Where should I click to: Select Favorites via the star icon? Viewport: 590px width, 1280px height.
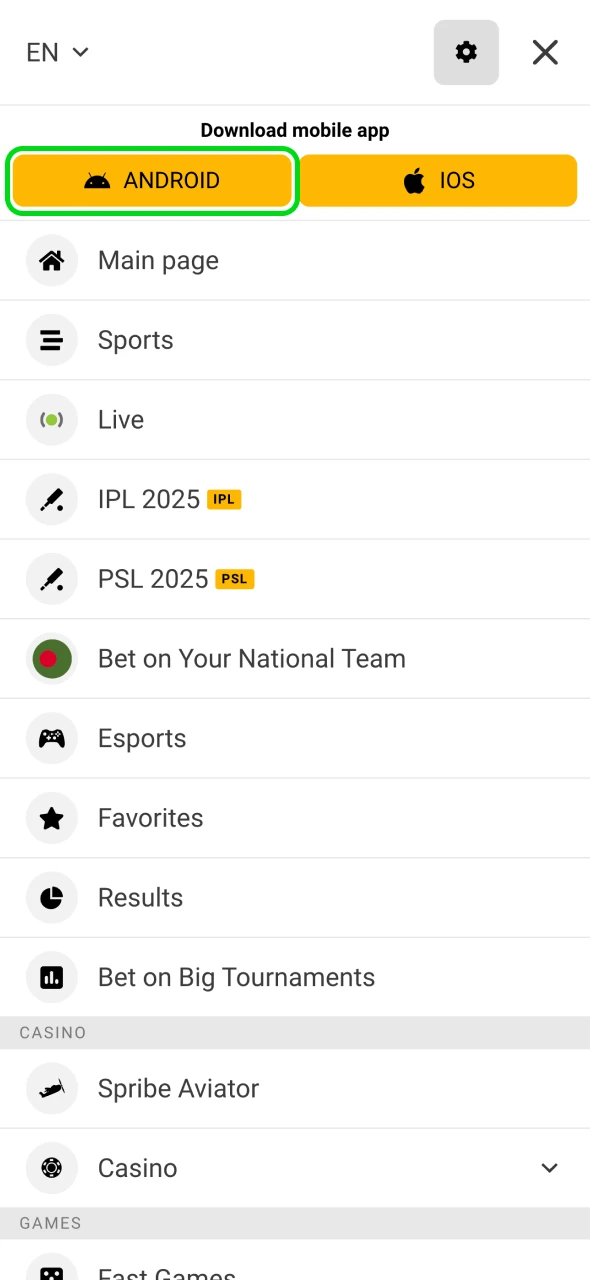click(51, 818)
